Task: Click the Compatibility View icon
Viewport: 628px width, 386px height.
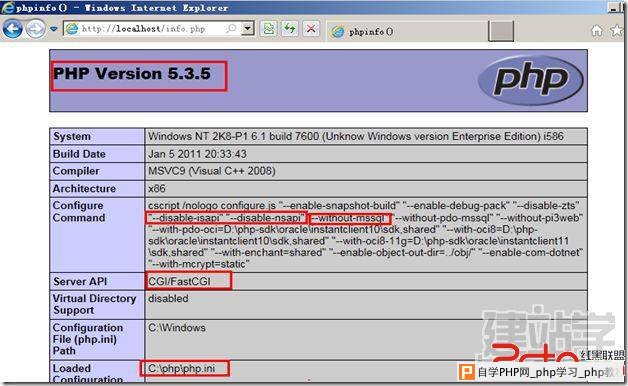Action: (x=269, y=29)
